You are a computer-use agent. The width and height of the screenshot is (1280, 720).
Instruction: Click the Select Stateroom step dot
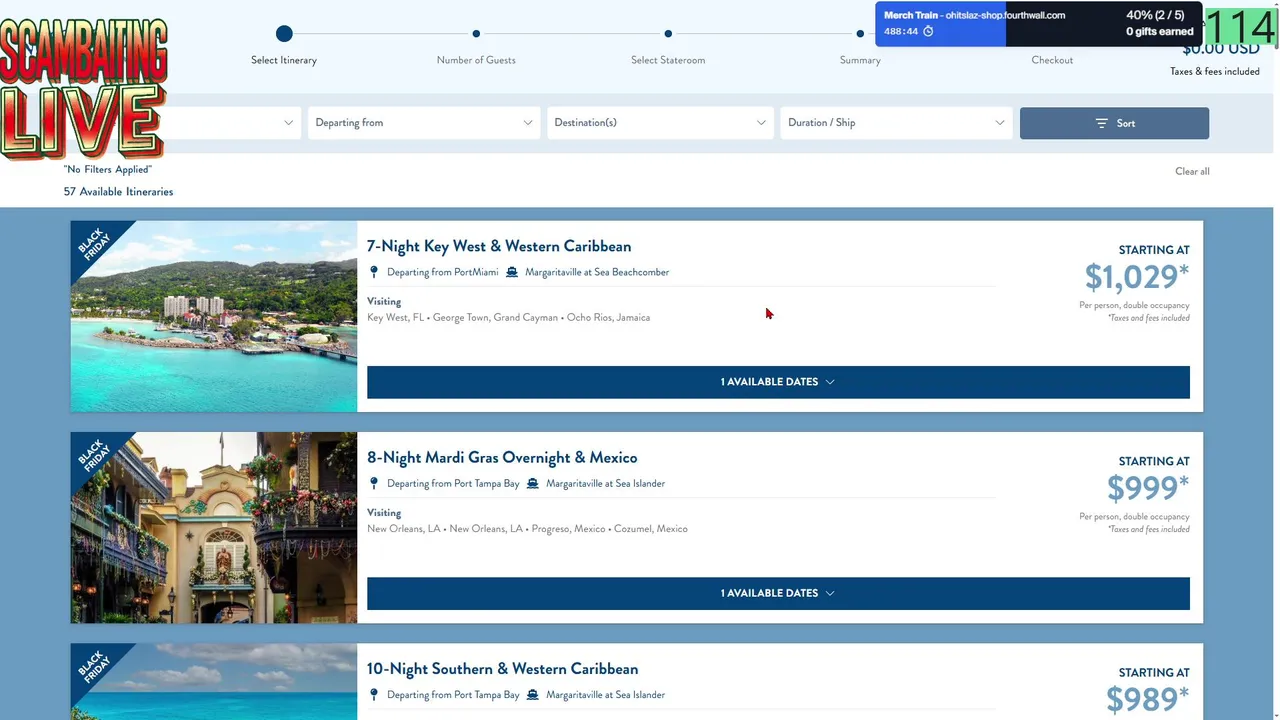click(x=668, y=34)
